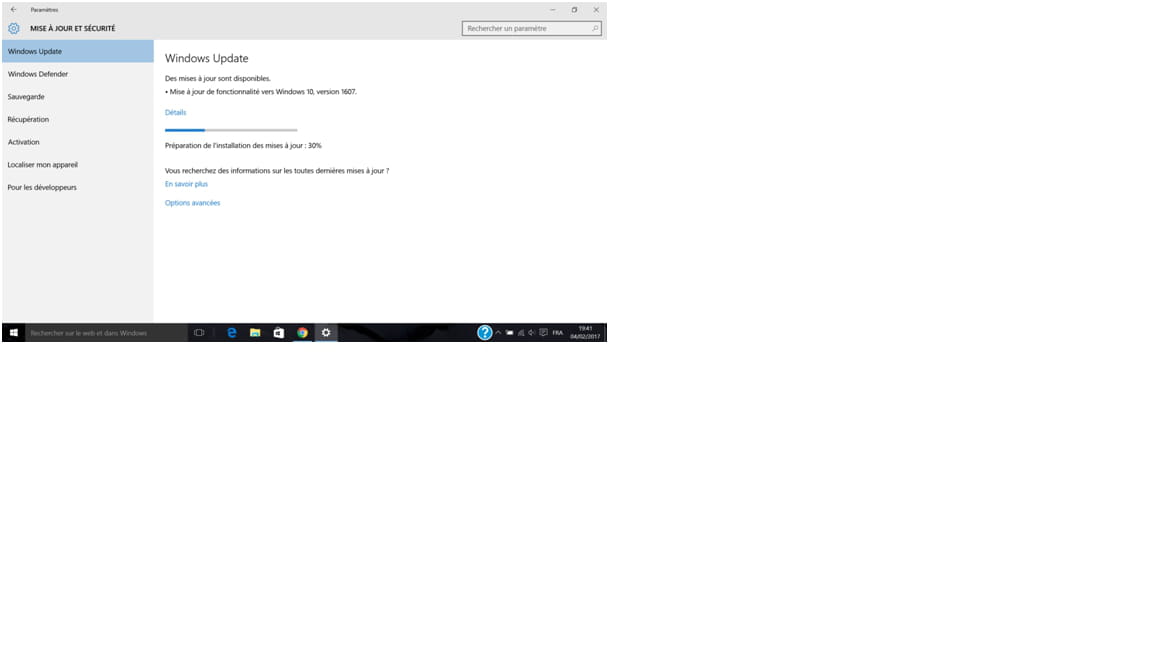1152x648 pixels.
Task: Close the Paramètres window
Action: (x=597, y=10)
